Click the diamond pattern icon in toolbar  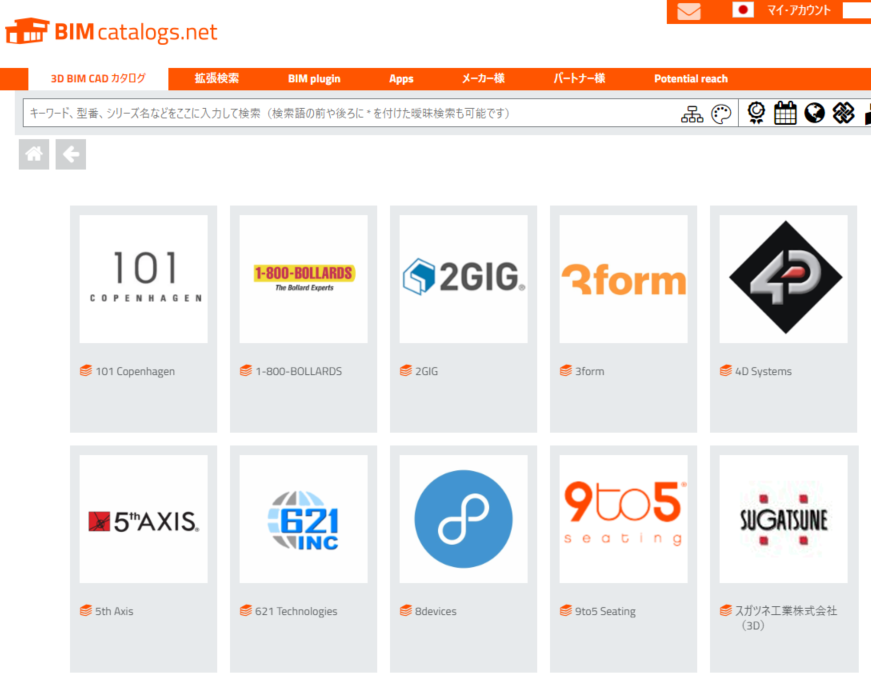(x=843, y=113)
